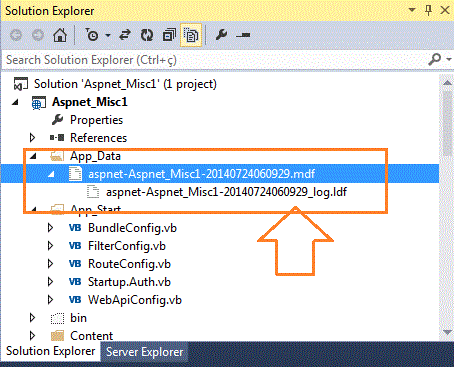Click the vertical scrollbar down arrow
454x367 pixels.
pyautogui.click(x=447, y=332)
